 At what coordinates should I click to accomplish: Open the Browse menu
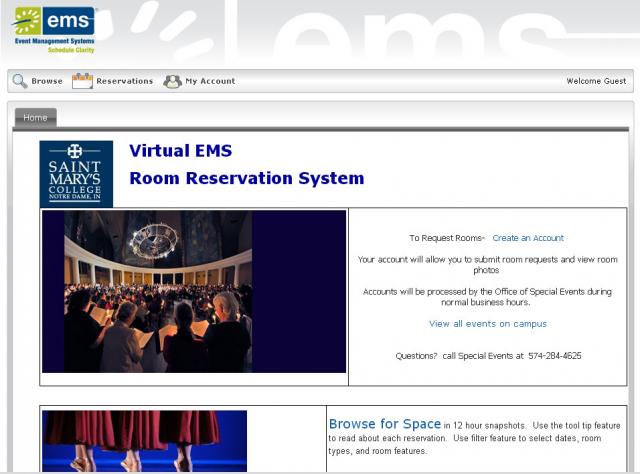47,81
